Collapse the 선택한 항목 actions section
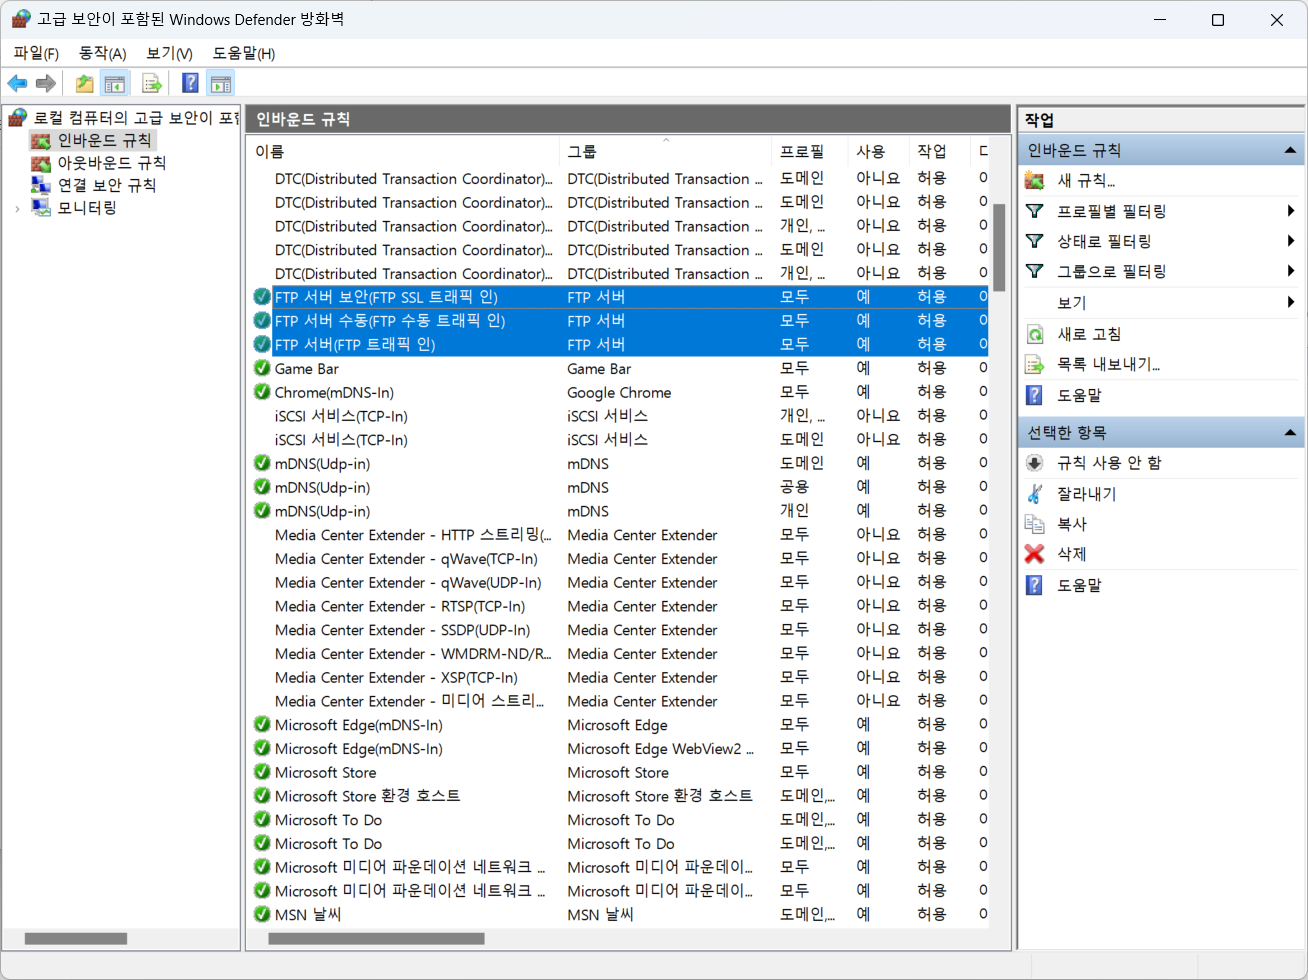1308x980 pixels. click(1290, 433)
